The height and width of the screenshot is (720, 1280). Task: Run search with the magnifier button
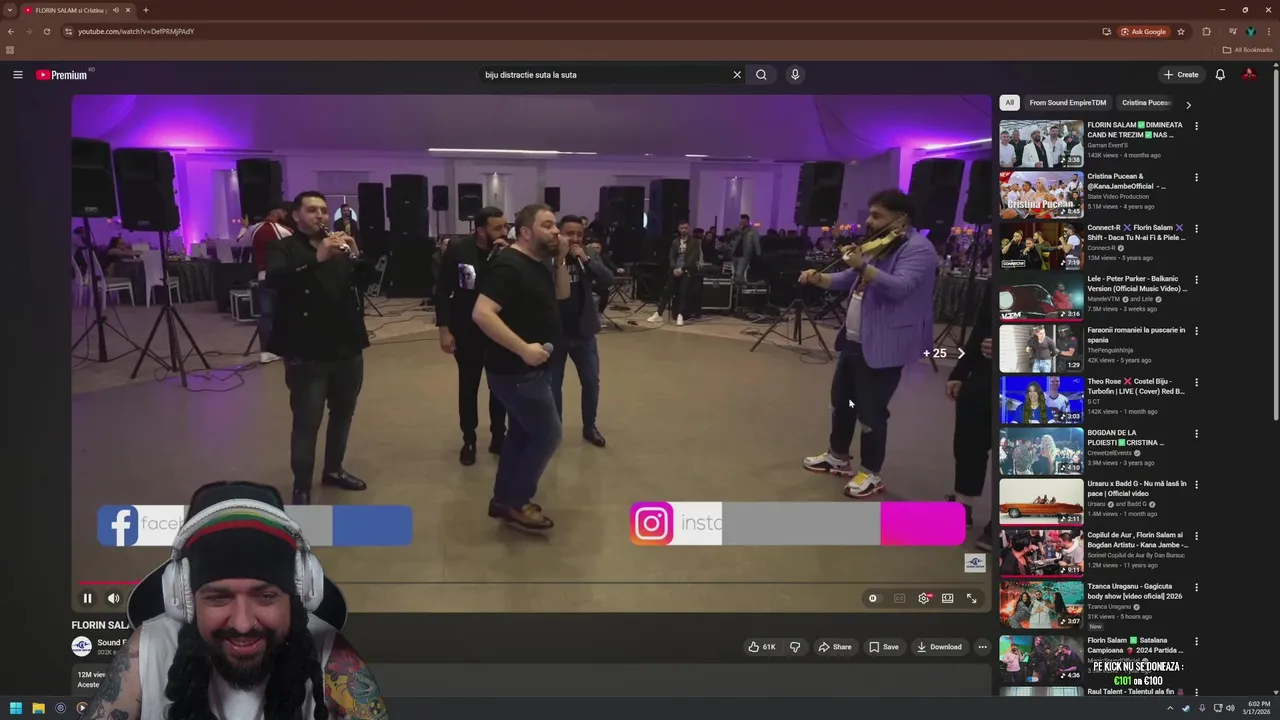761,75
